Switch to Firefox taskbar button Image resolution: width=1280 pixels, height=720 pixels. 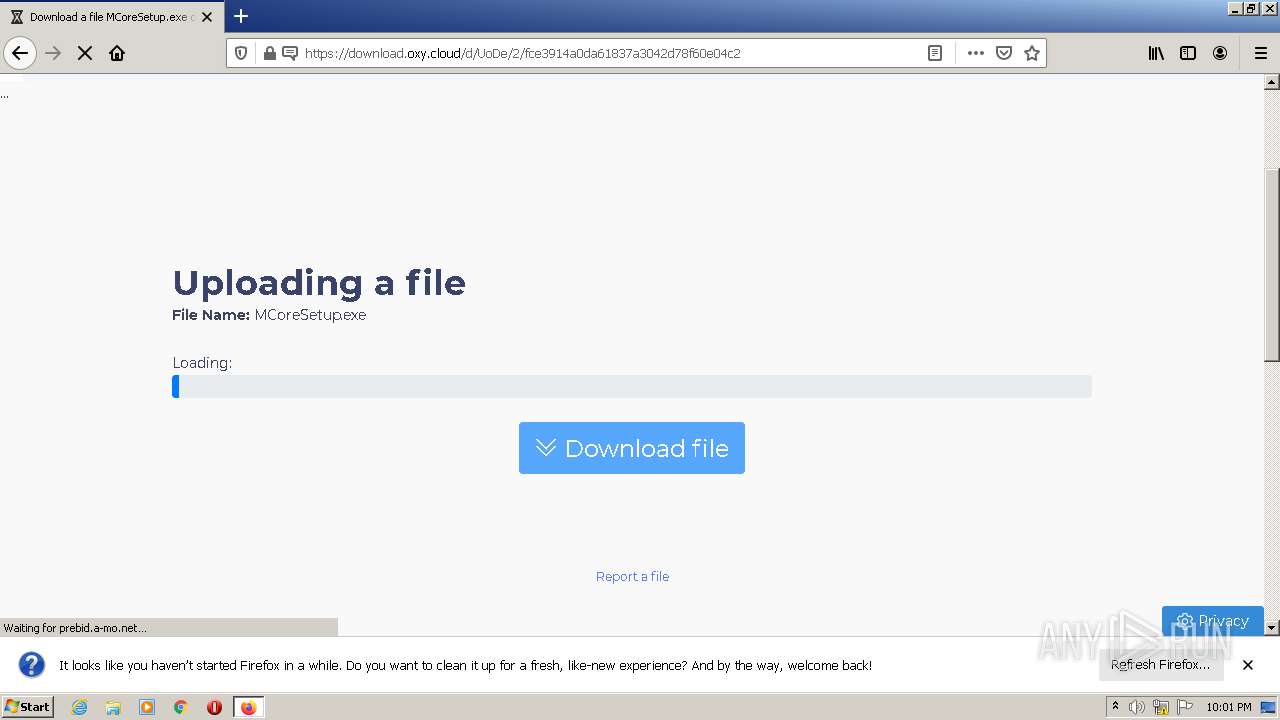click(x=248, y=707)
